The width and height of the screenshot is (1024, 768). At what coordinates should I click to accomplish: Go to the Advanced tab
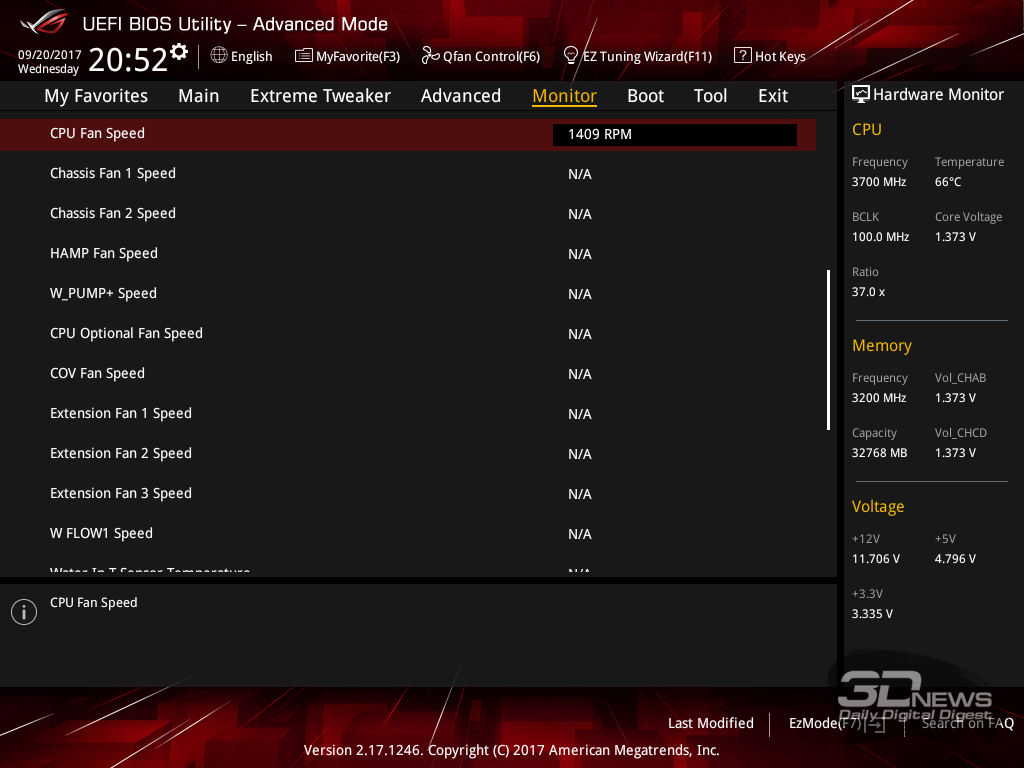[x=460, y=96]
